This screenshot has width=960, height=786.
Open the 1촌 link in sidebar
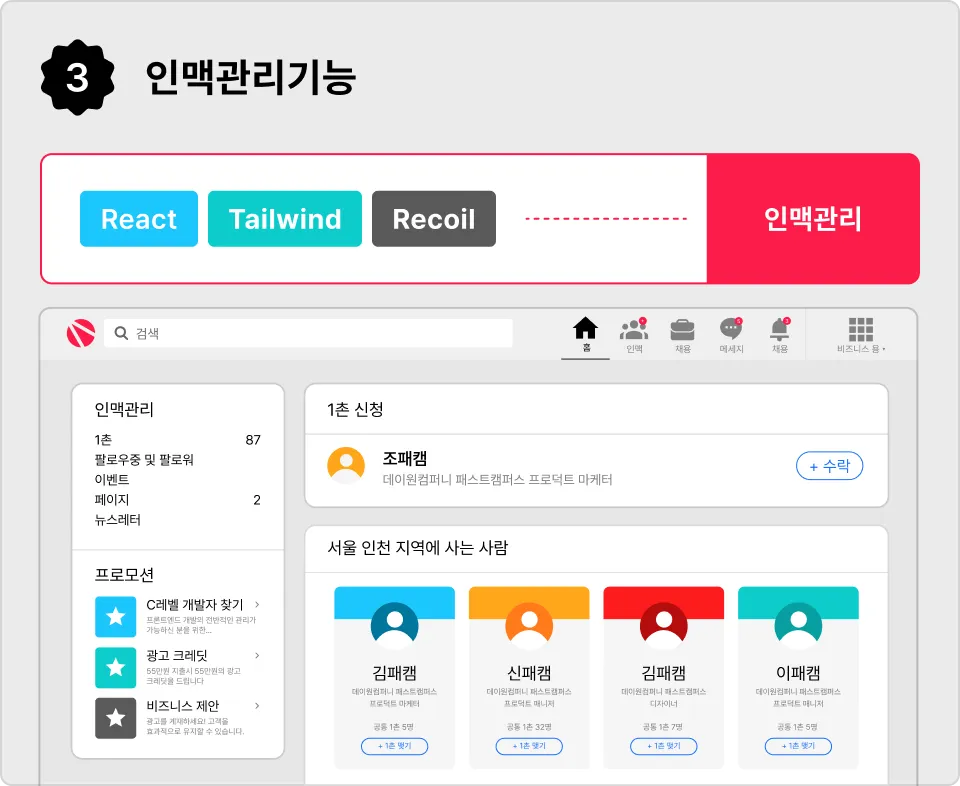coord(103,440)
